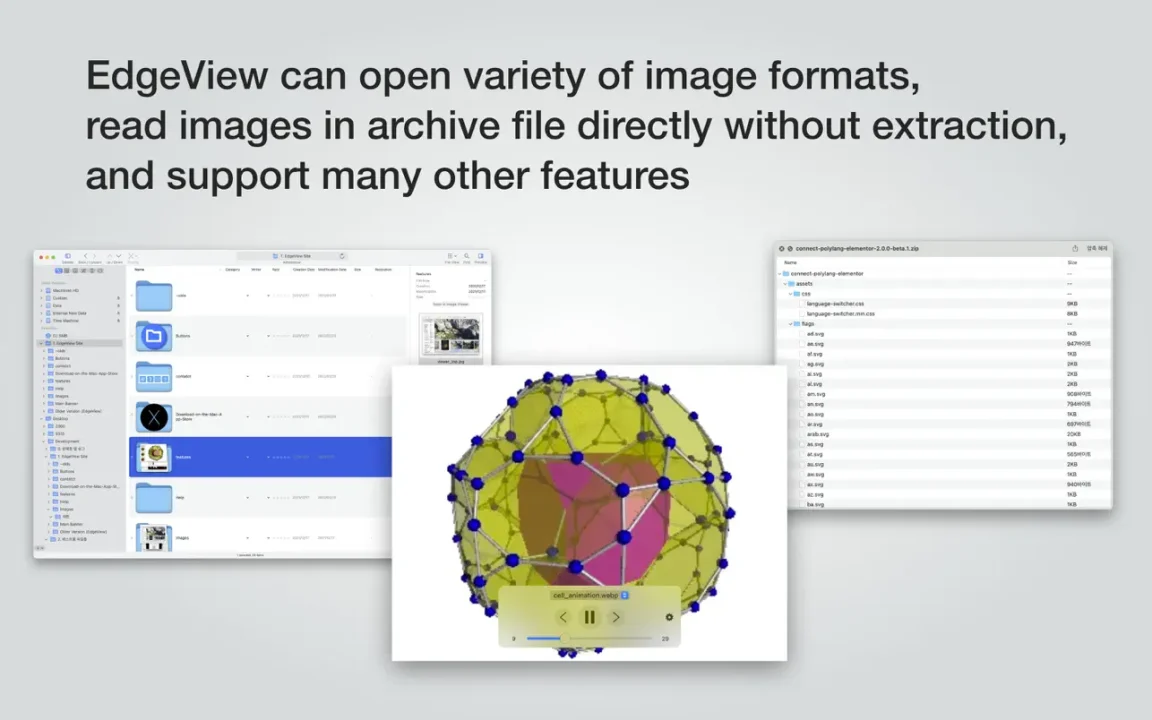Click the assets folder name in archive
Image resolution: width=1152 pixels, height=720 pixels.
coord(804,284)
